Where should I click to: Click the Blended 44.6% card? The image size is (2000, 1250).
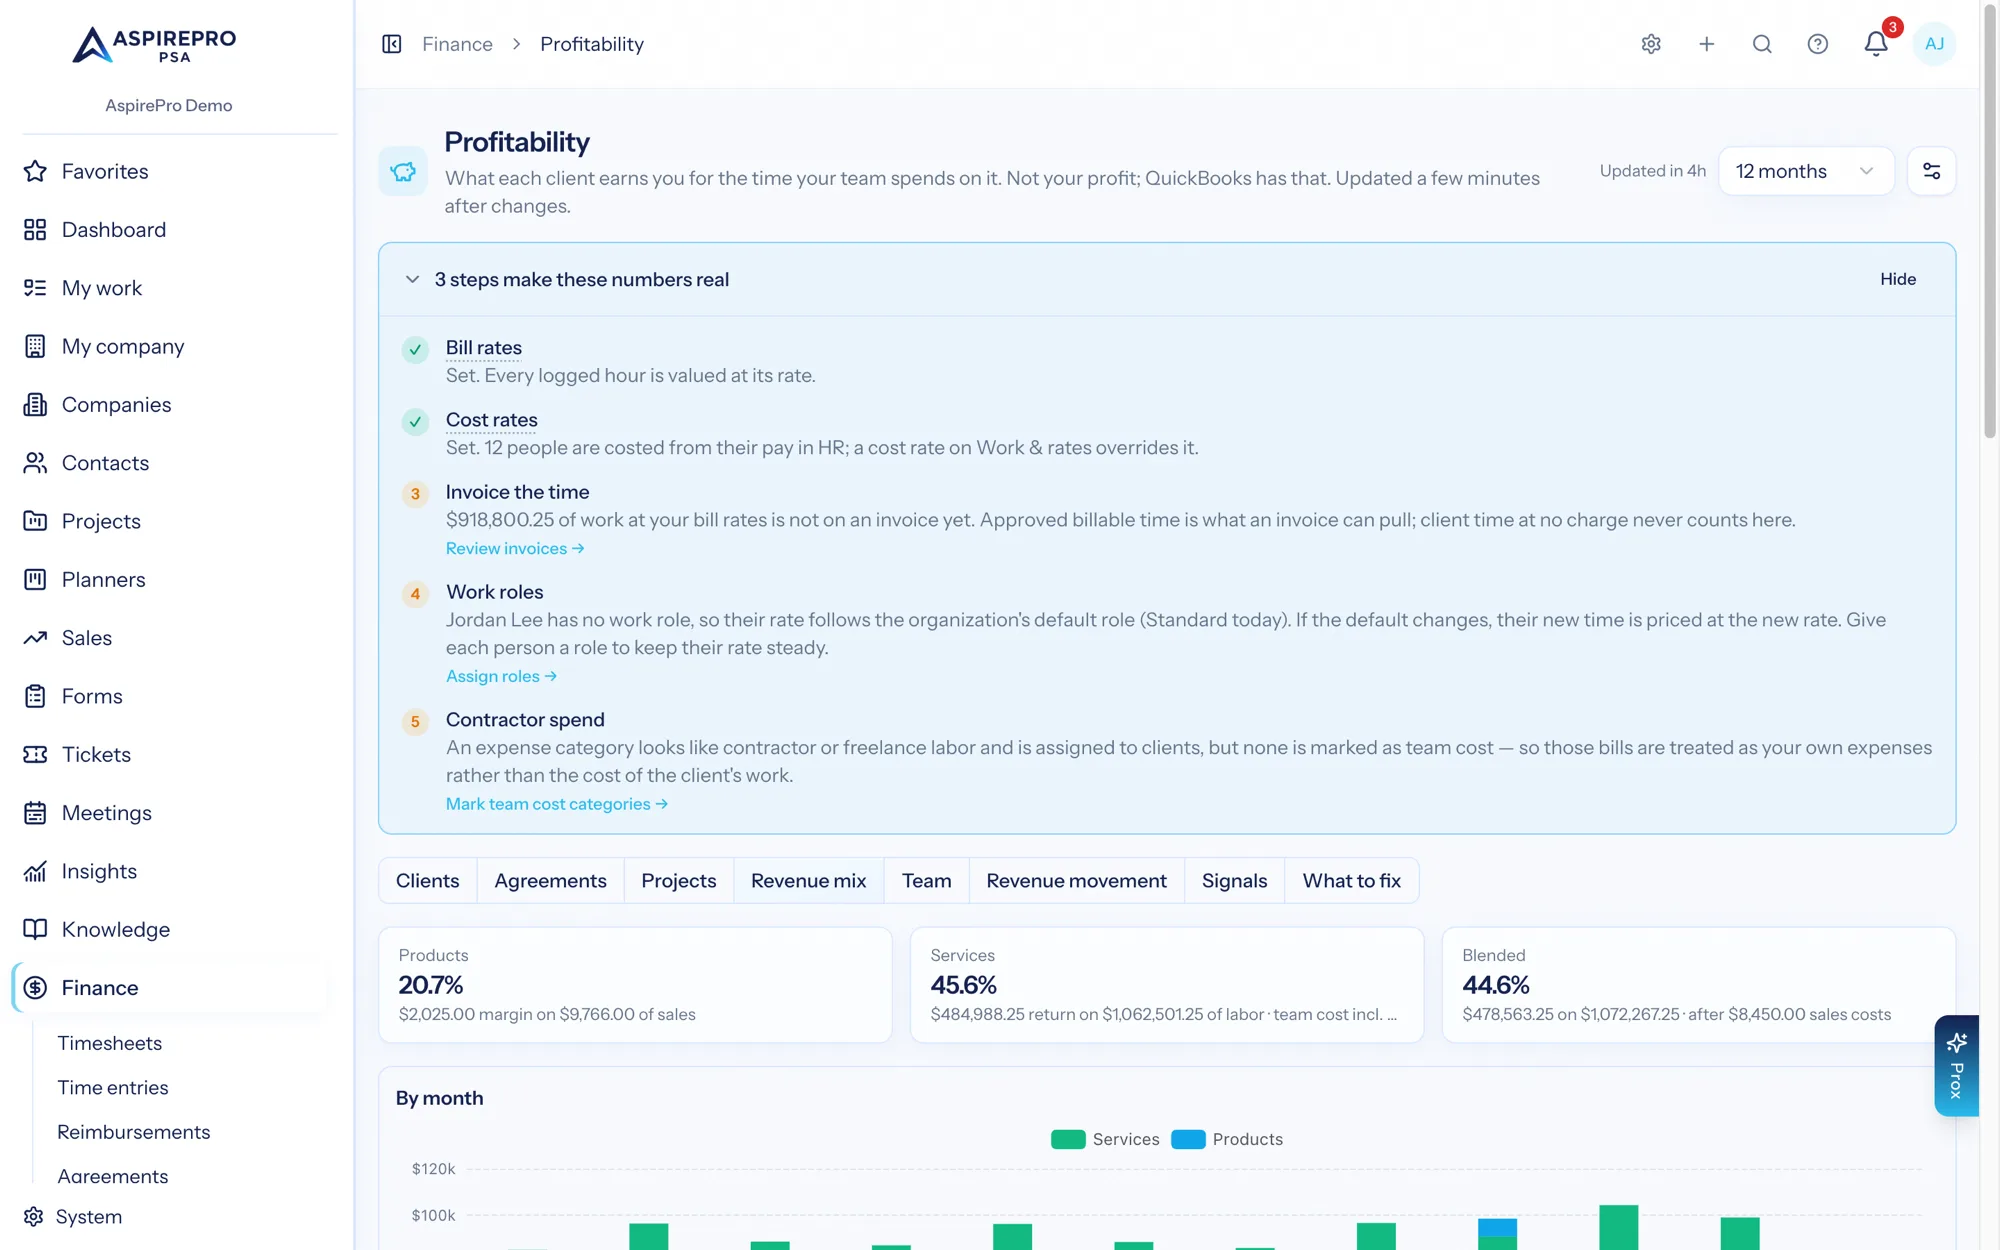tap(1698, 985)
